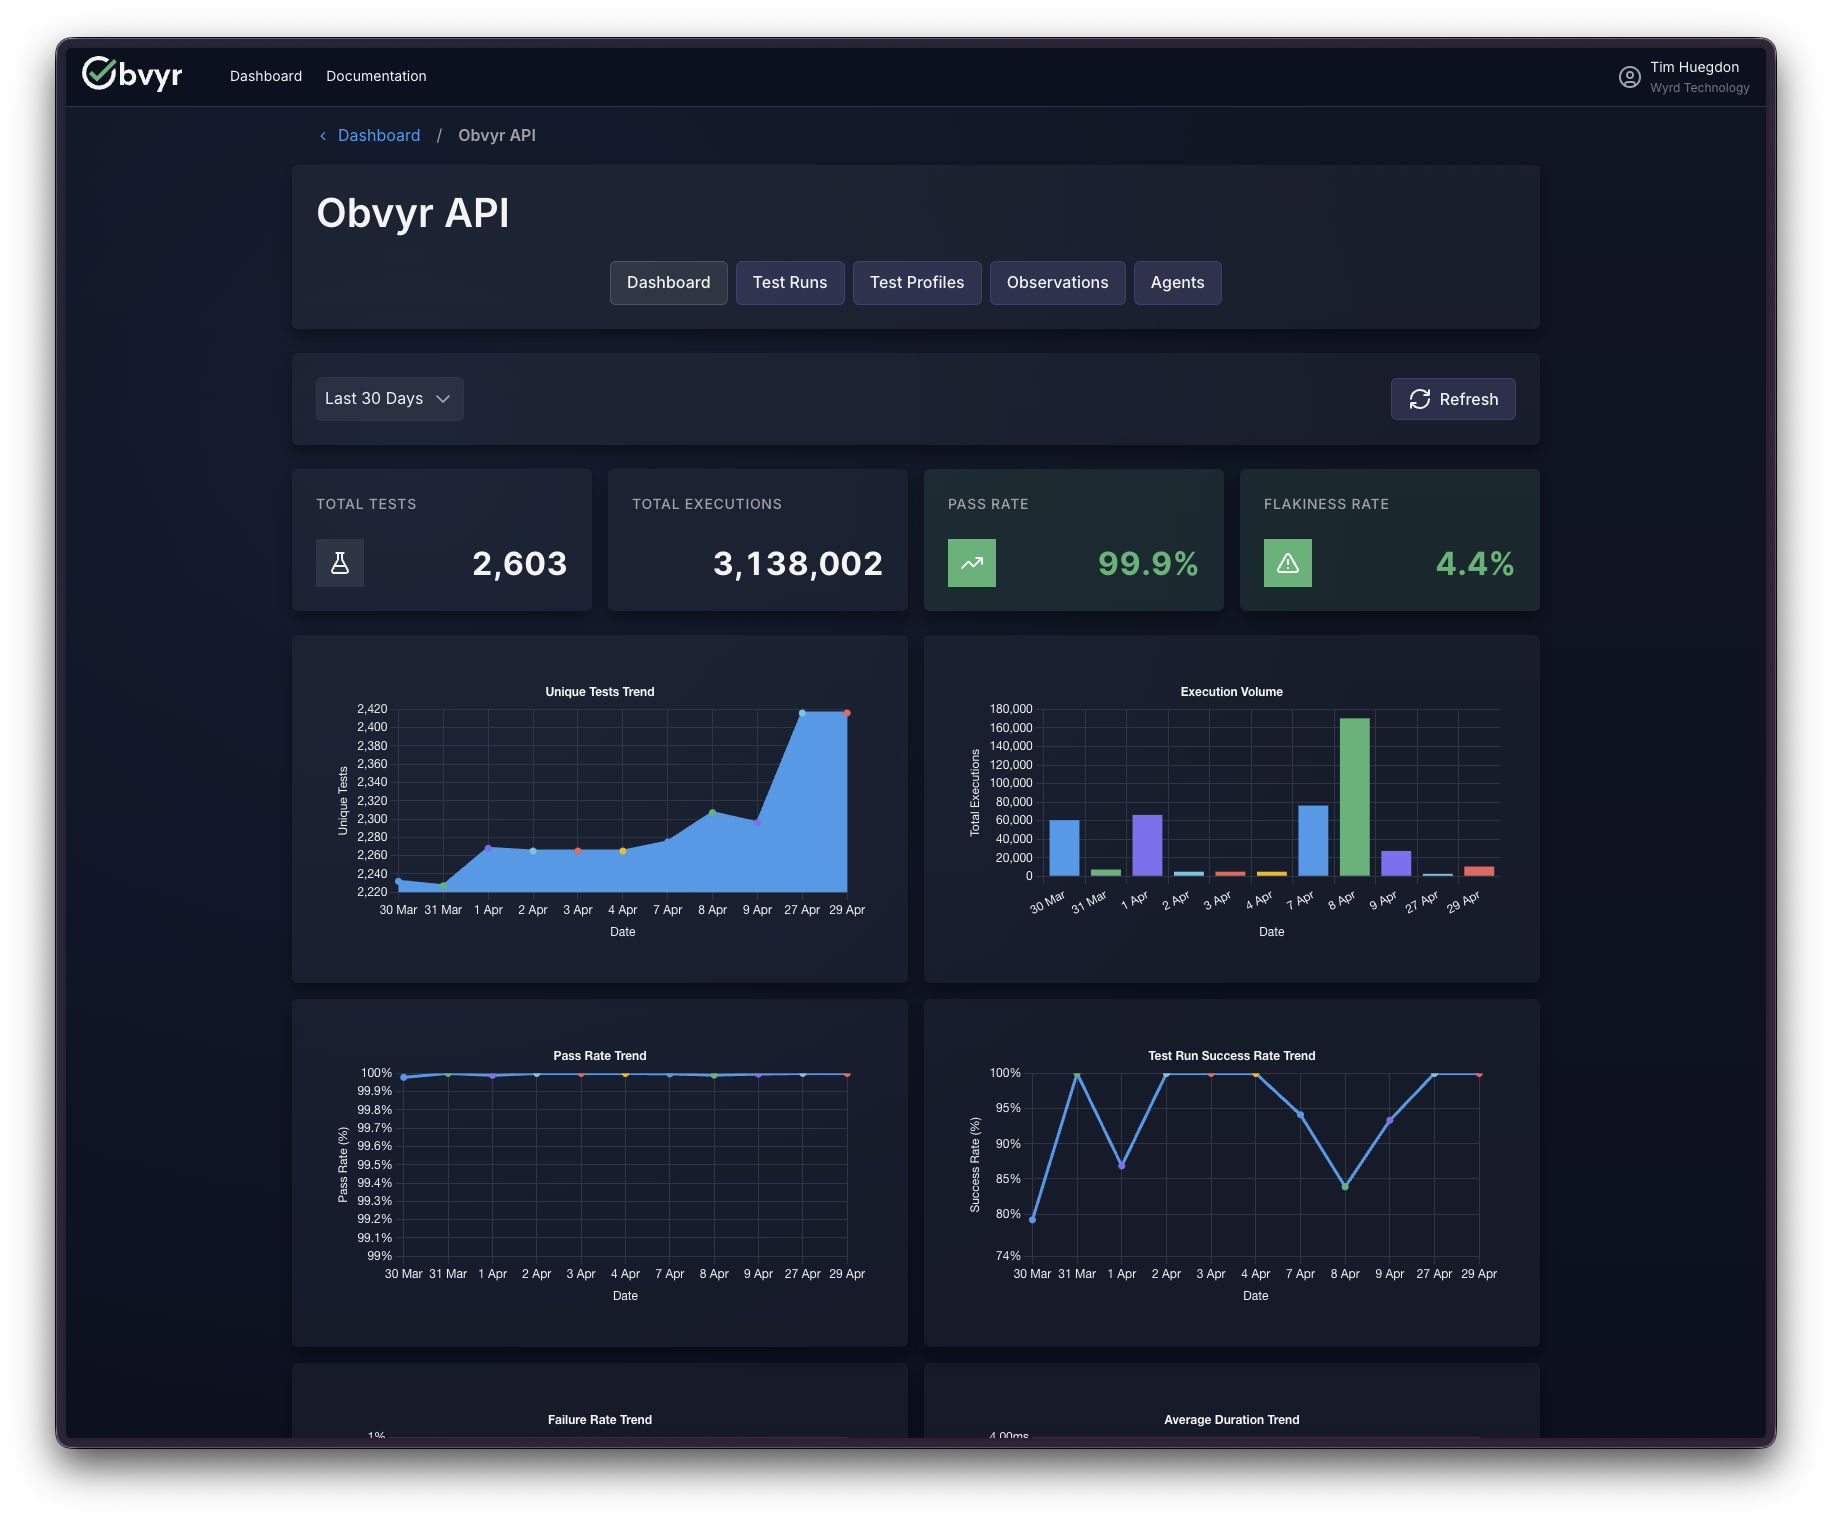
Task: Switch to the Observations tab
Action: tap(1057, 283)
